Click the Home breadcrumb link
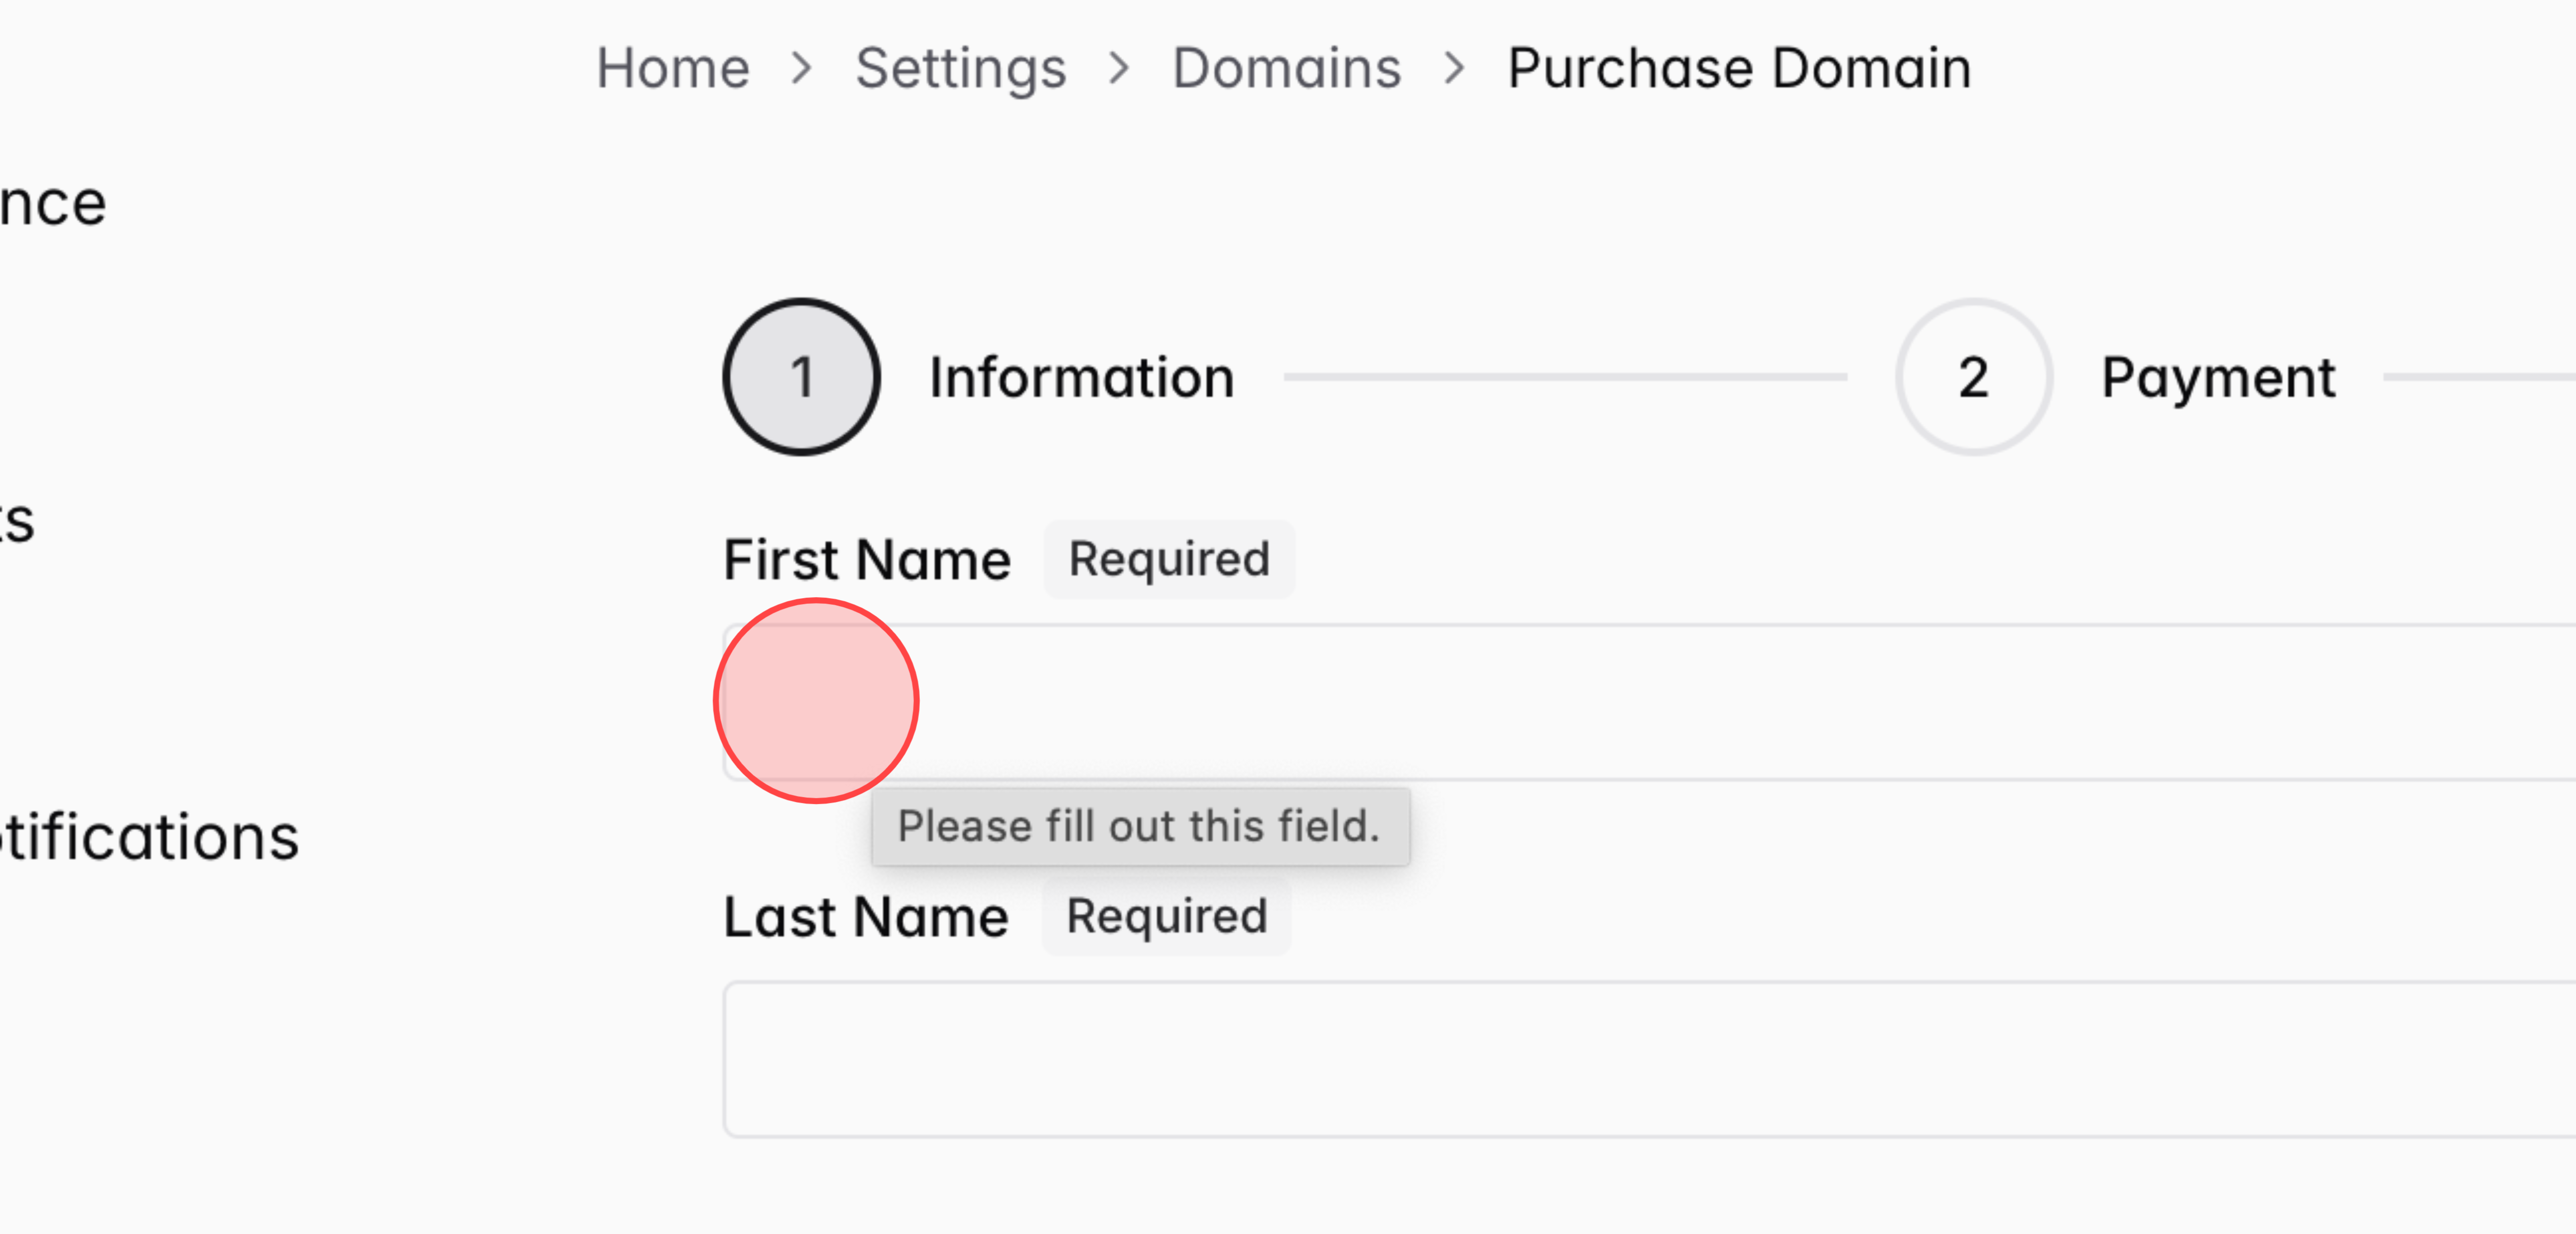Screen dimensions: 2576x1234 coord(672,68)
